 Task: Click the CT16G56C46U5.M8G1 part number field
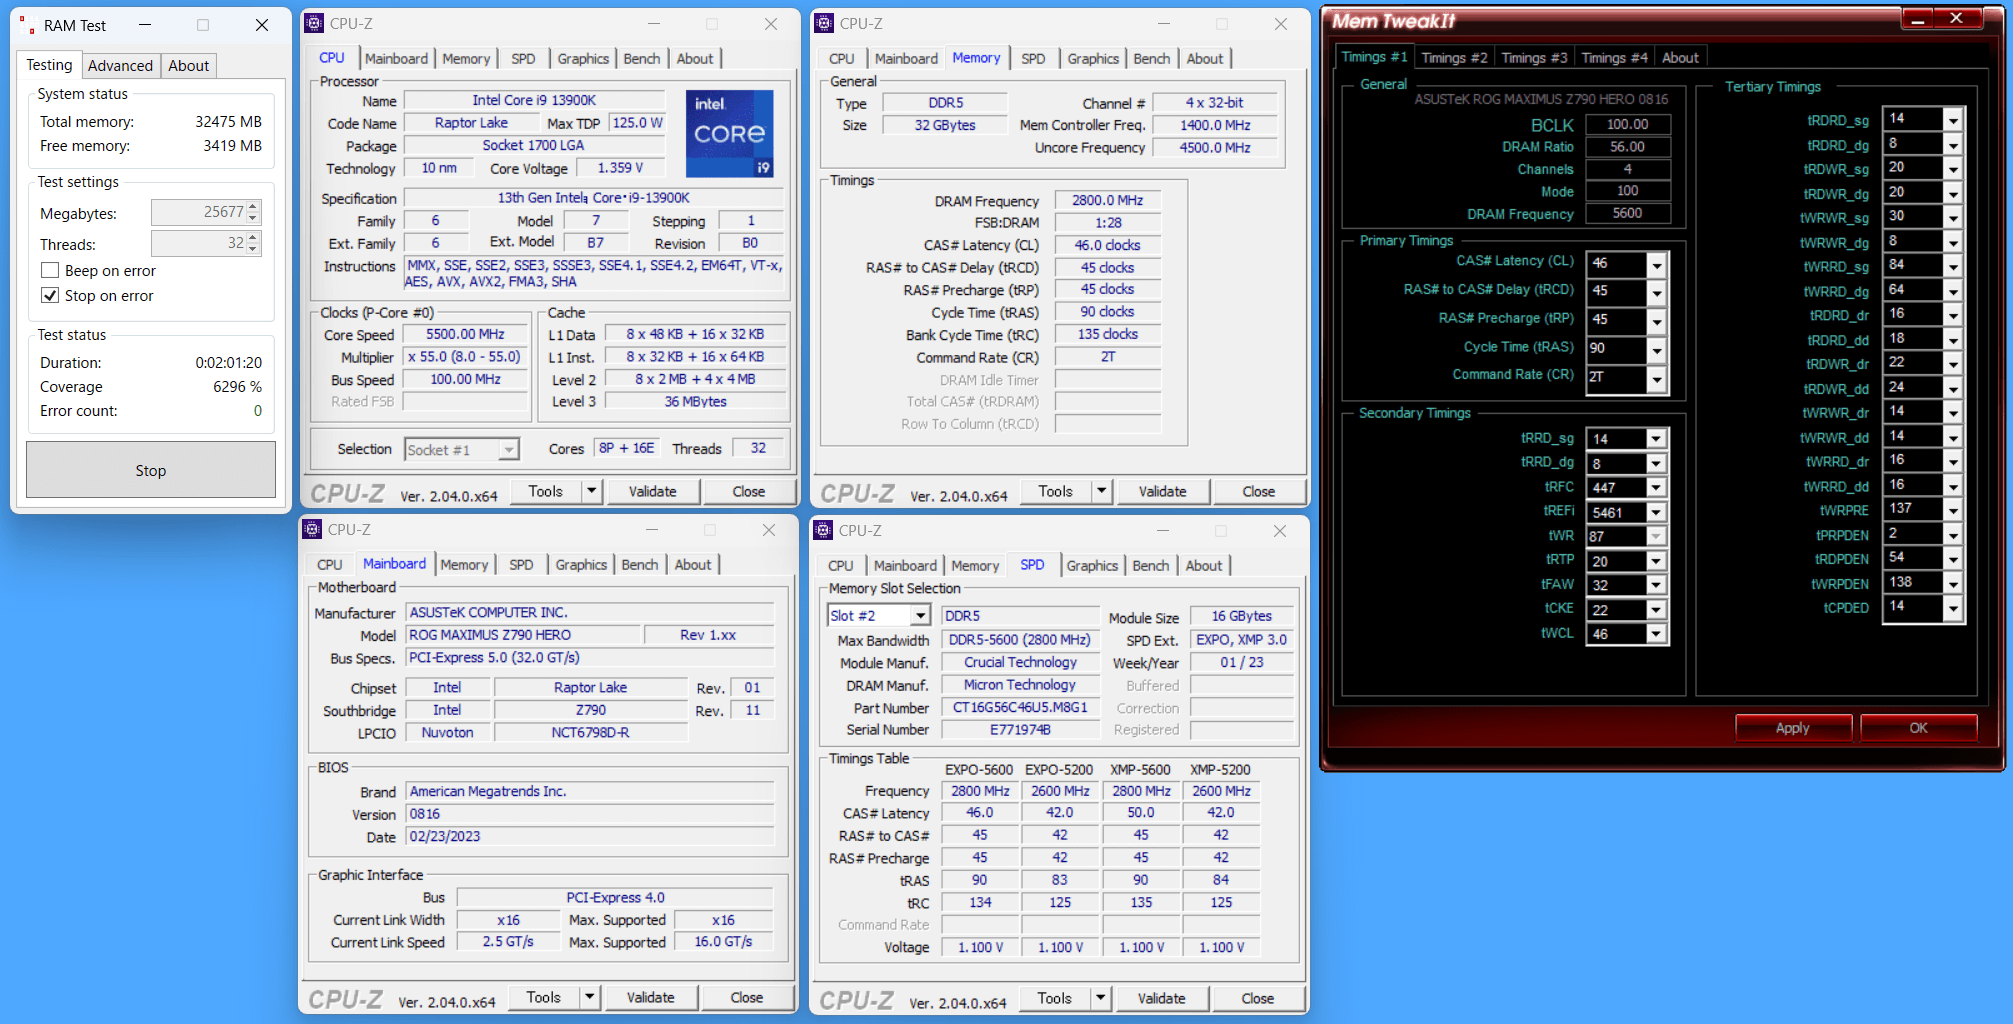click(1019, 708)
